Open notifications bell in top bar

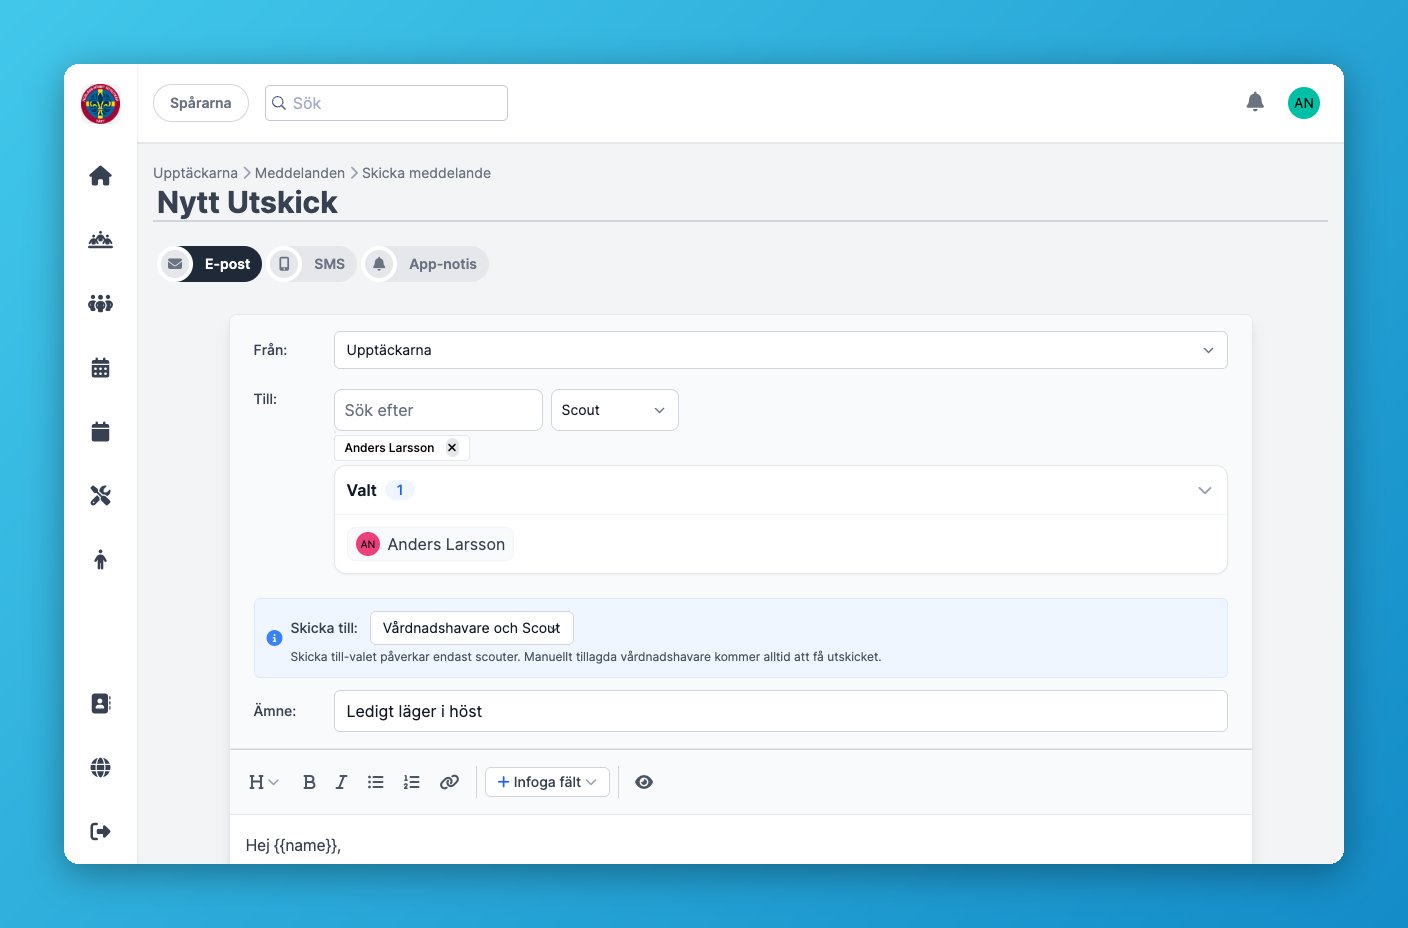1255,102
